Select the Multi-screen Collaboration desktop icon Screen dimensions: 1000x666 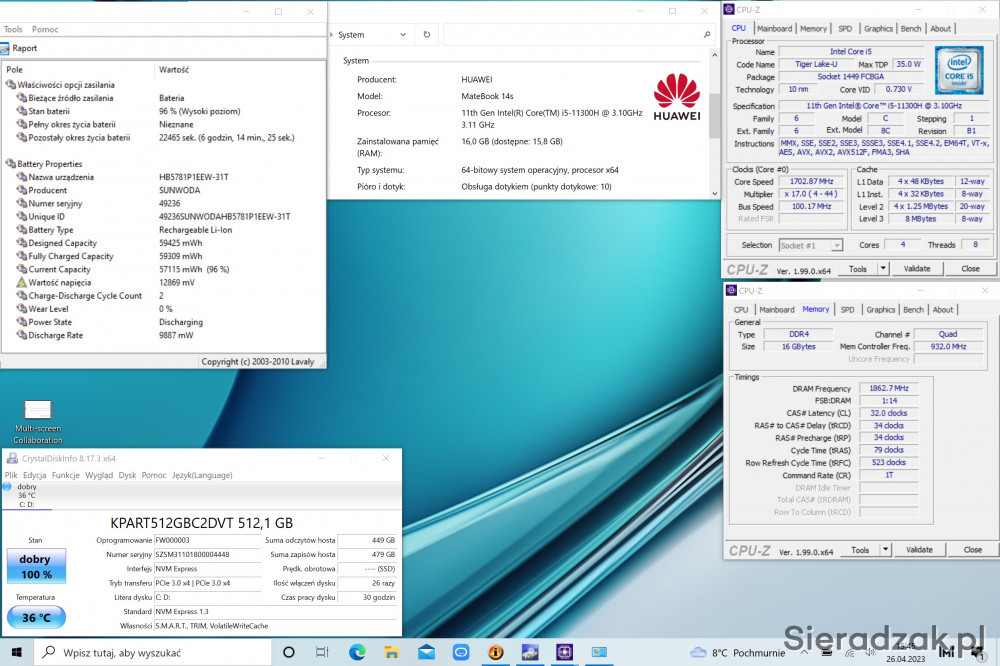pos(38,422)
